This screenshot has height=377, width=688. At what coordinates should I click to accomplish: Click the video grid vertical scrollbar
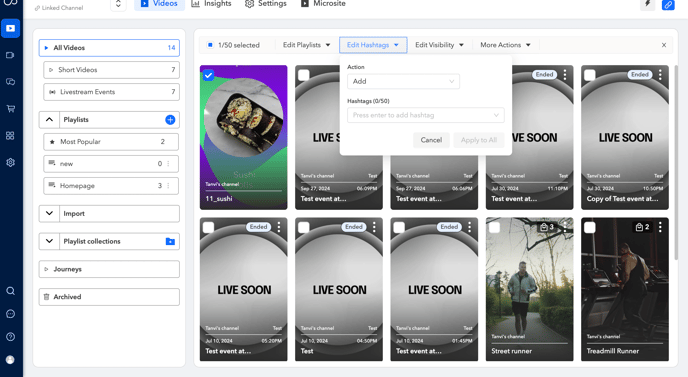pyautogui.click(x=676, y=162)
